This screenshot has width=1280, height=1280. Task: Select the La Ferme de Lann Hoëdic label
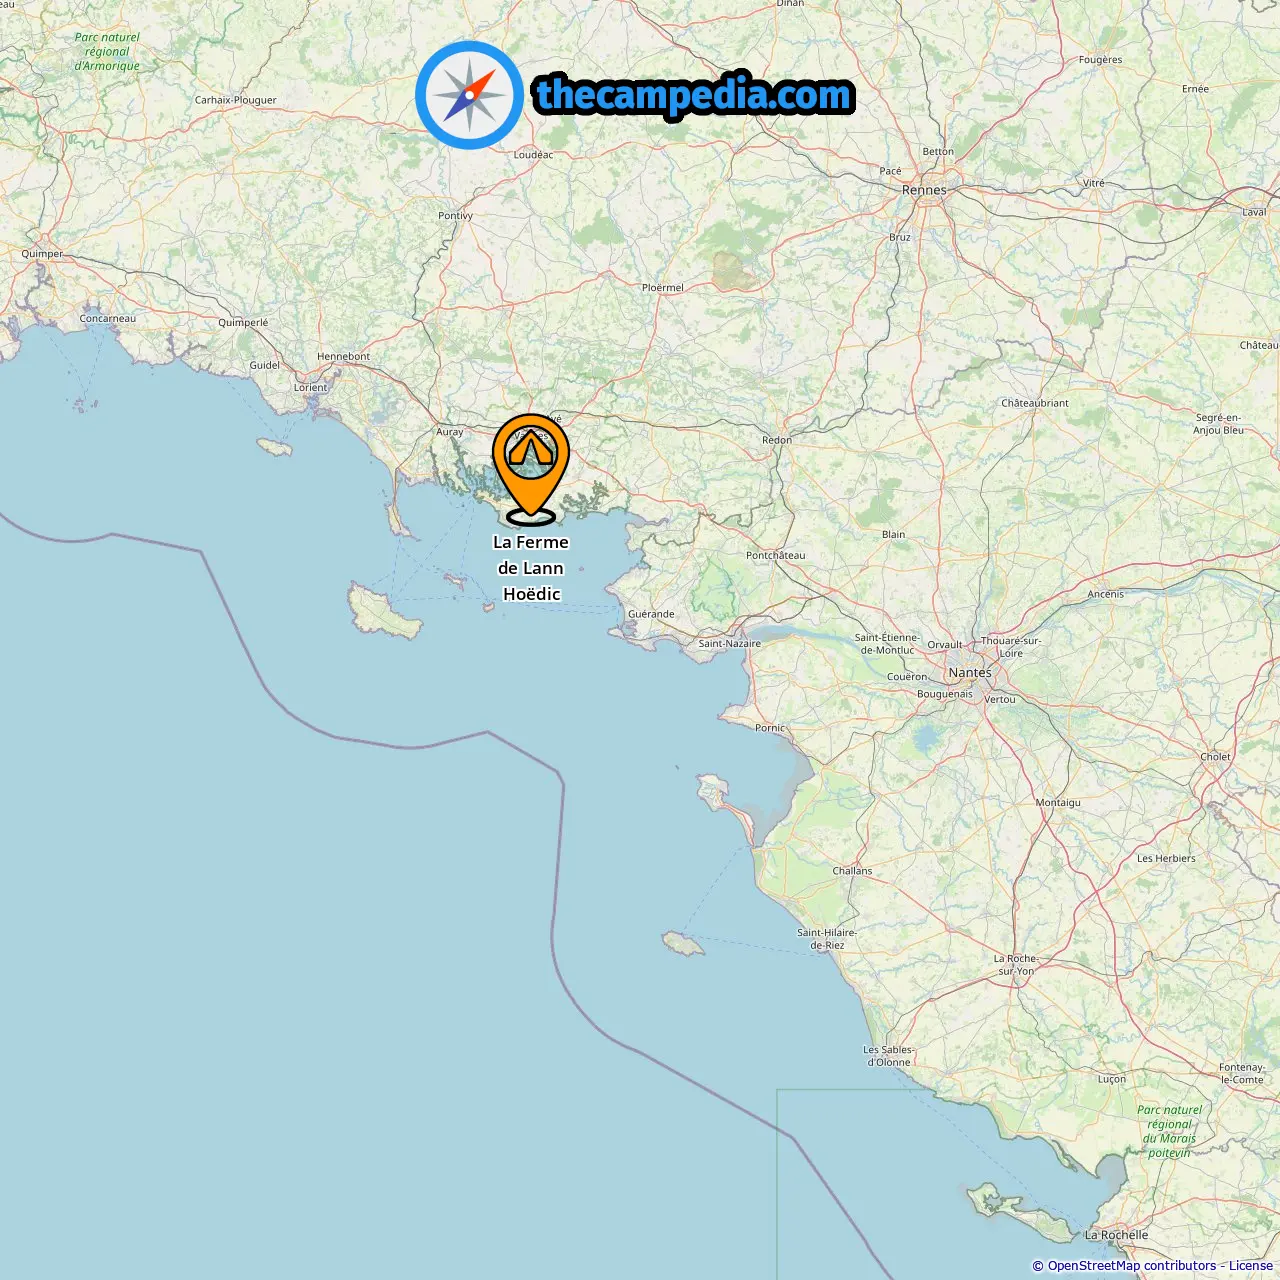click(x=531, y=568)
